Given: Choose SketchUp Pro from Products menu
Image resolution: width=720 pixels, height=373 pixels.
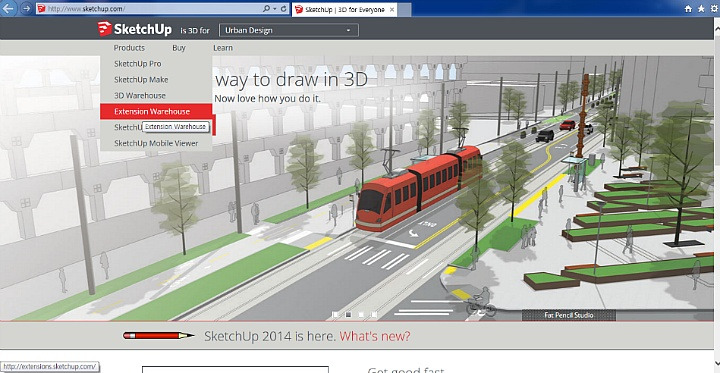Looking at the screenshot, I should (138, 64).
